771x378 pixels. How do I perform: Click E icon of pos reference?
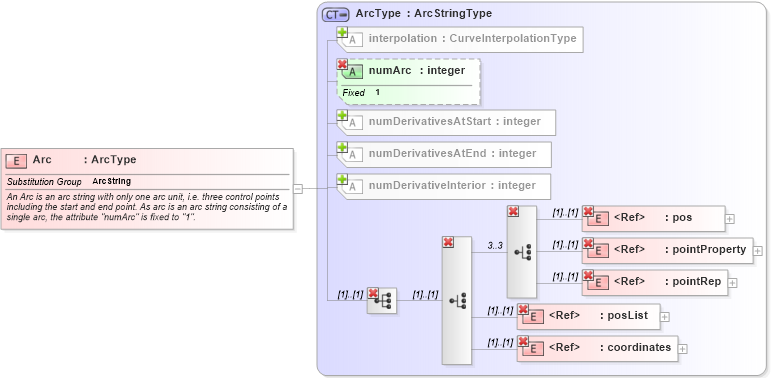598,219
